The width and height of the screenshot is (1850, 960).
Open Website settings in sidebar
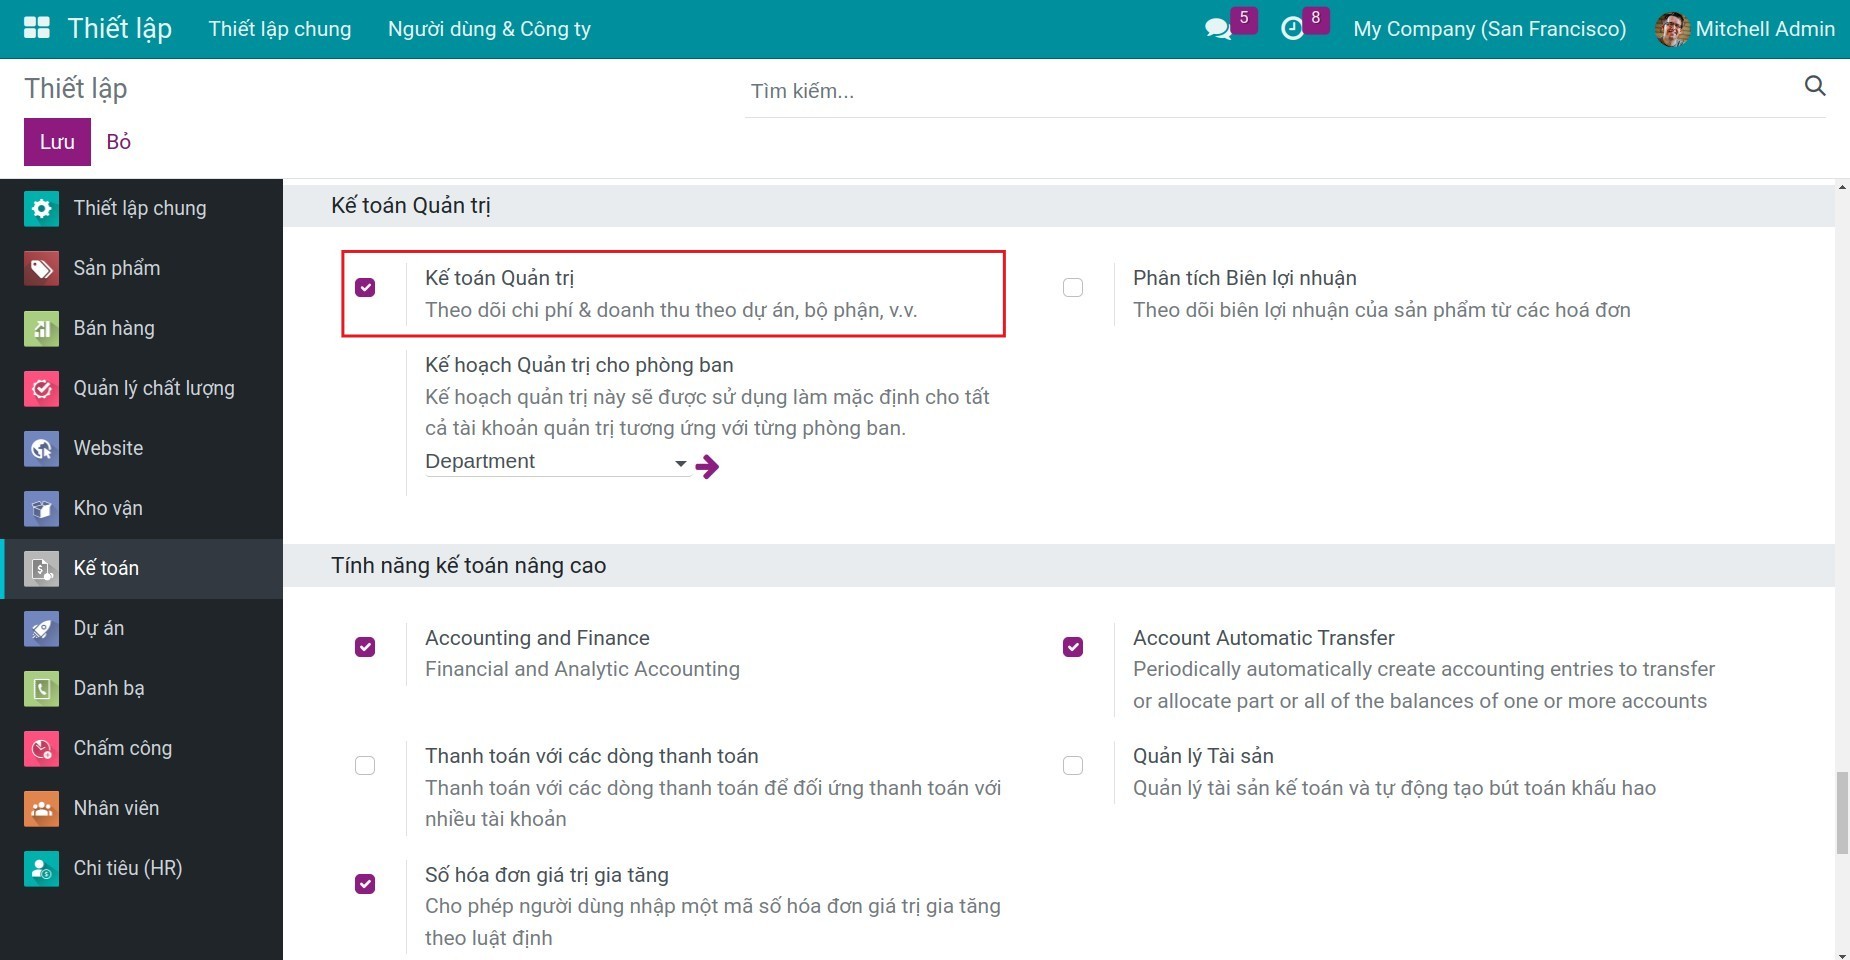(x=108, y=448)
